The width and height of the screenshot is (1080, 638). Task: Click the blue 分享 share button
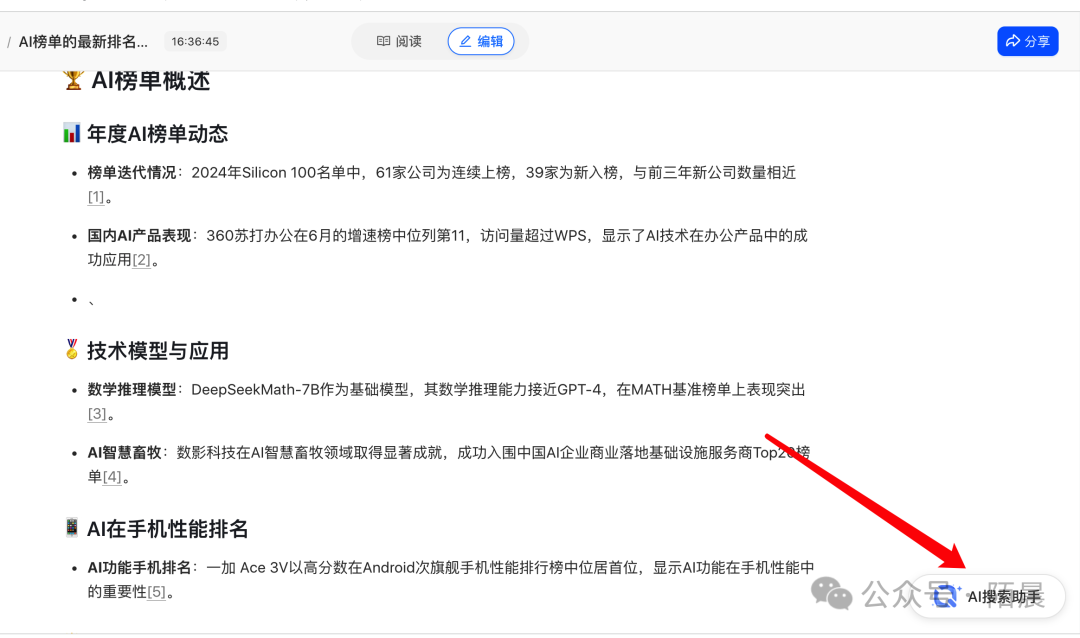pyautogui.click(x=1027, y=41)
